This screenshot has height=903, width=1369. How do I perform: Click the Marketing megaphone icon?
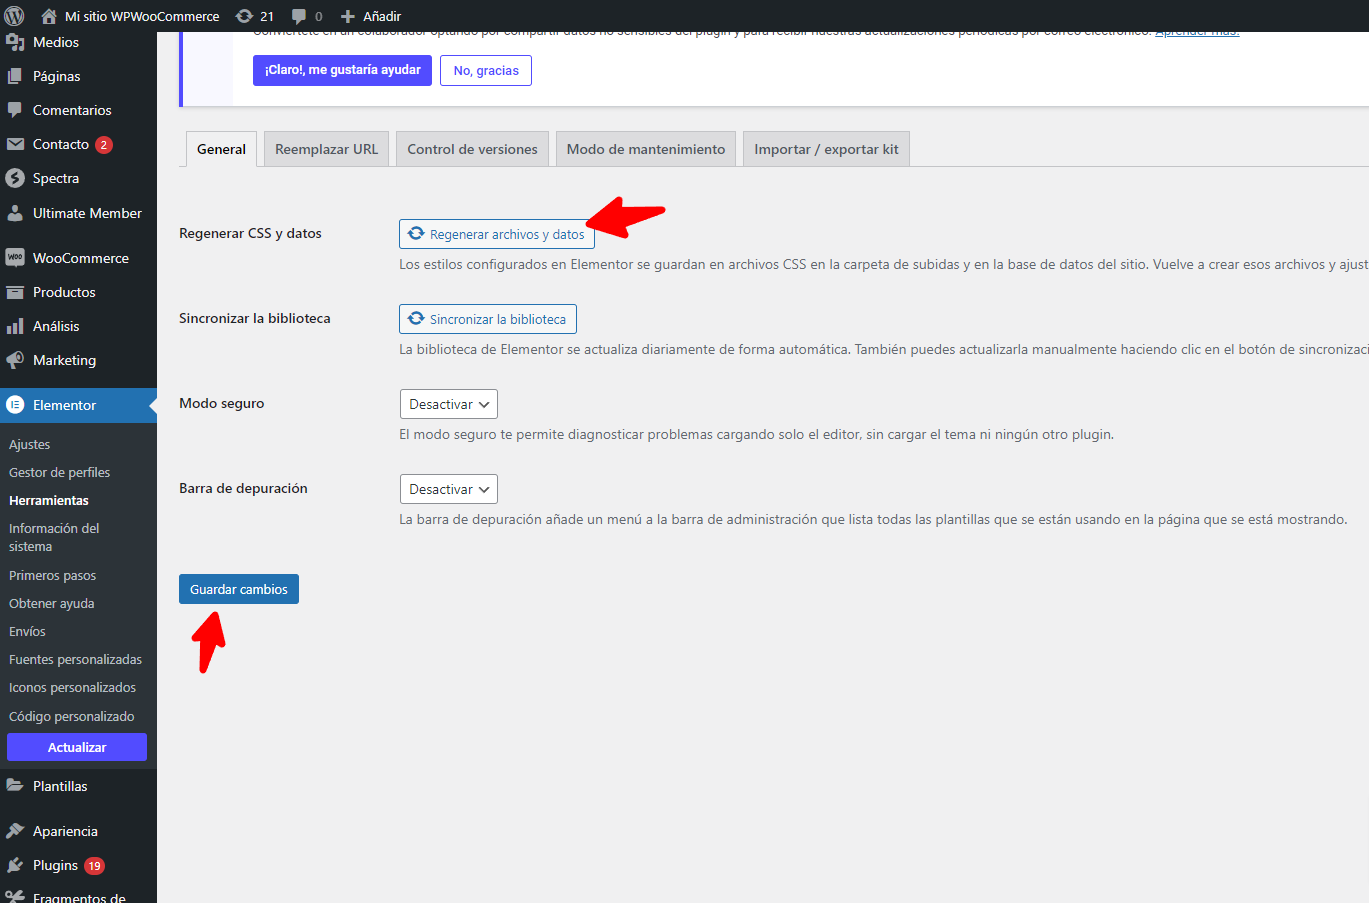click(15, 360)
